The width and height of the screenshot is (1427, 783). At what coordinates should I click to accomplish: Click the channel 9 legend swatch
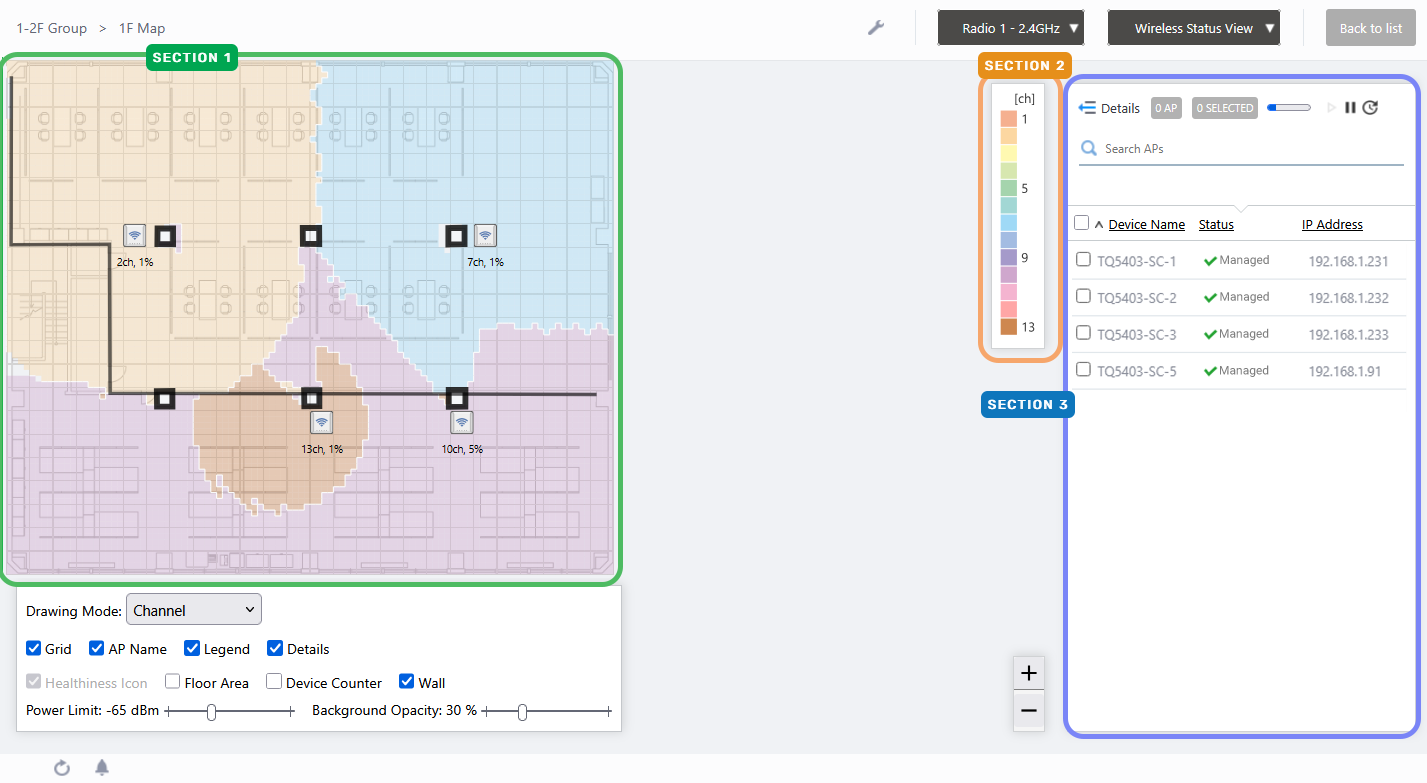point(1009,258)
